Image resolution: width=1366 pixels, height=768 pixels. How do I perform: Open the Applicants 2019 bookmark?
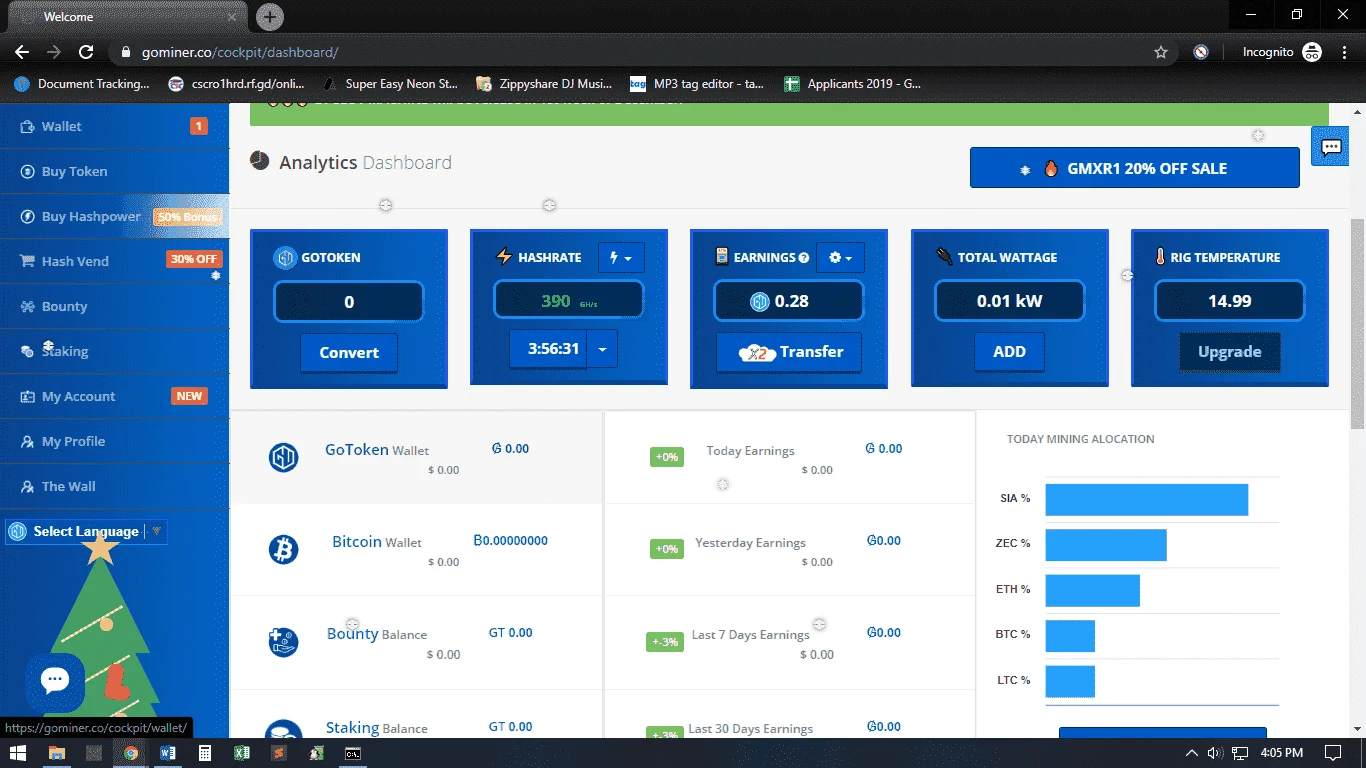click(x=853, y=84)
